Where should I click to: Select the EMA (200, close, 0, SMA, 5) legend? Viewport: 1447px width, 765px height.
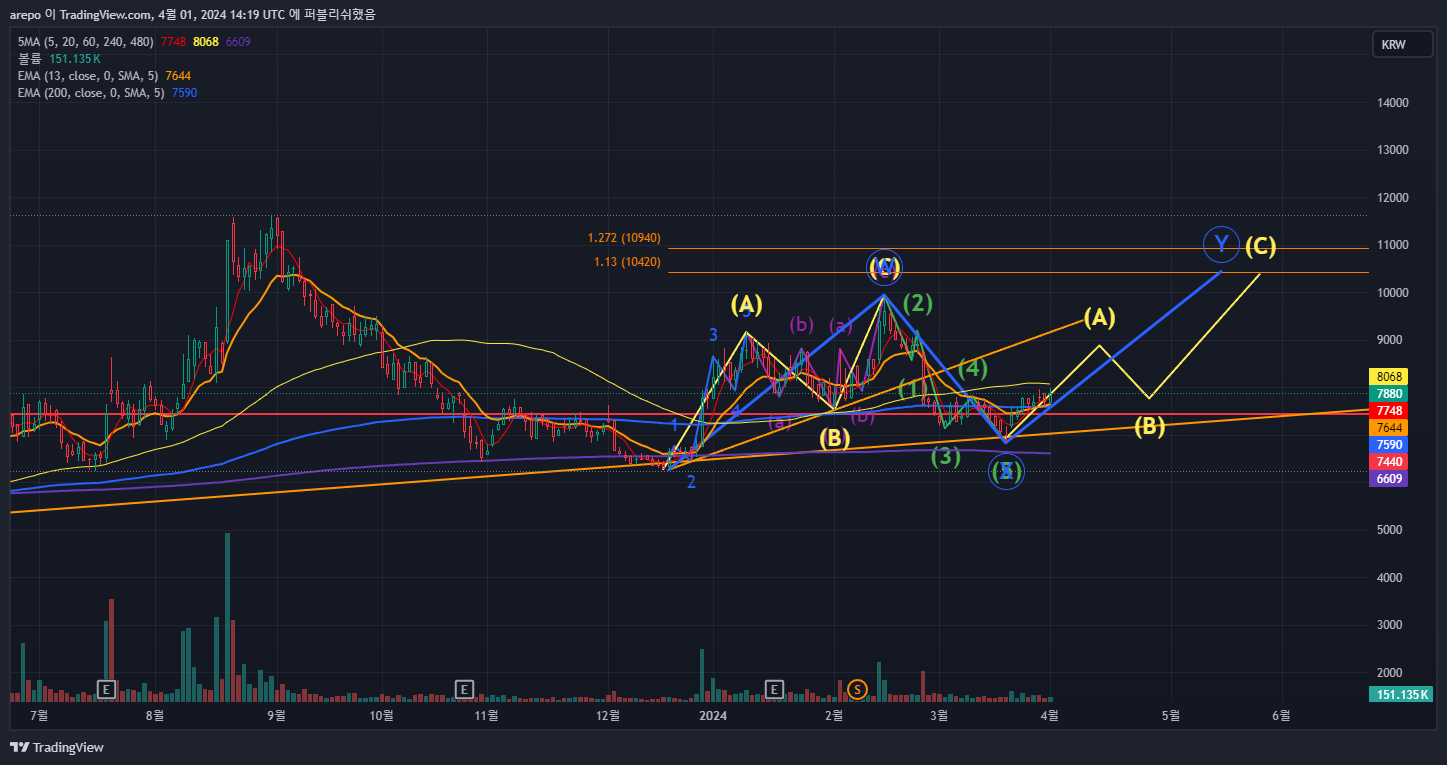(x=92, y=92)
